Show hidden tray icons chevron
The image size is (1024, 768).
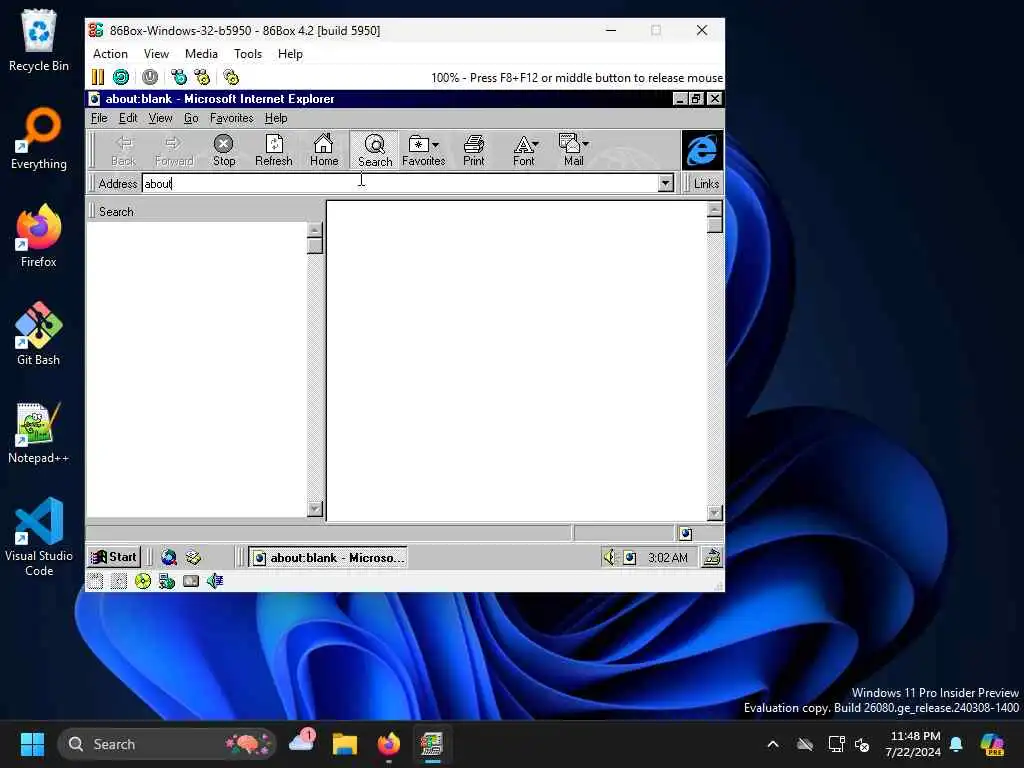point(773,744)
